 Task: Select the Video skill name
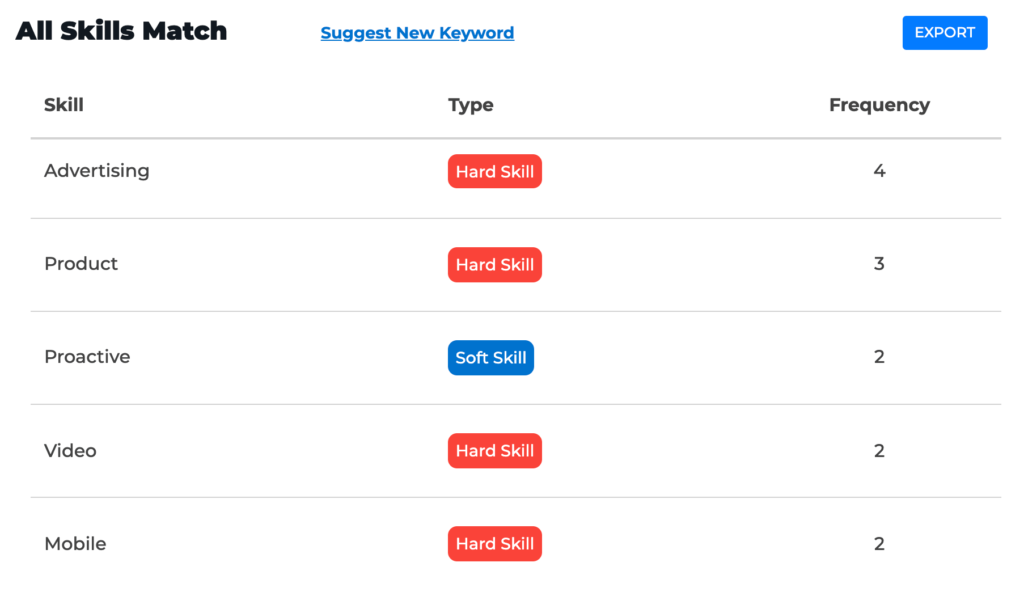(70, 451)
